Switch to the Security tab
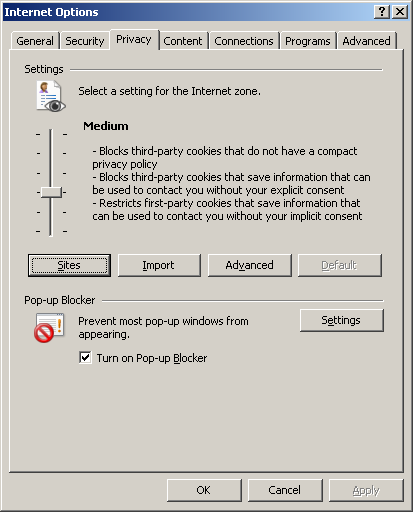 [85, 41]
